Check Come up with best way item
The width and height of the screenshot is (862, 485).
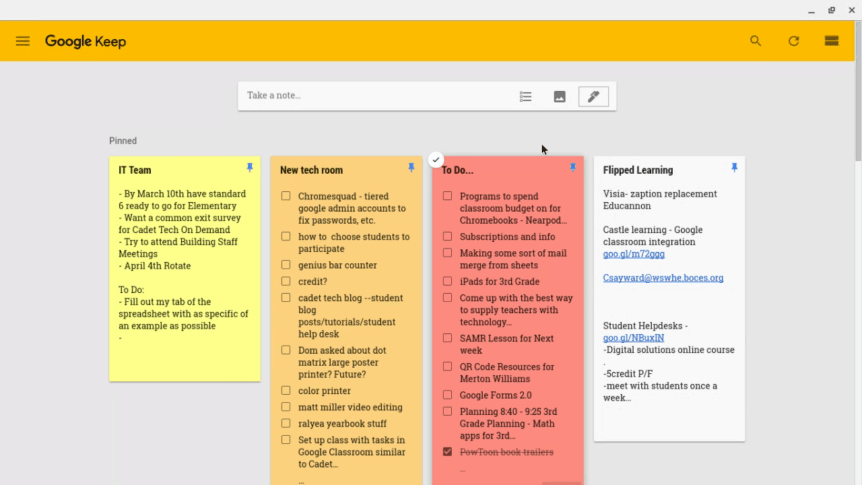pos(447,297)
